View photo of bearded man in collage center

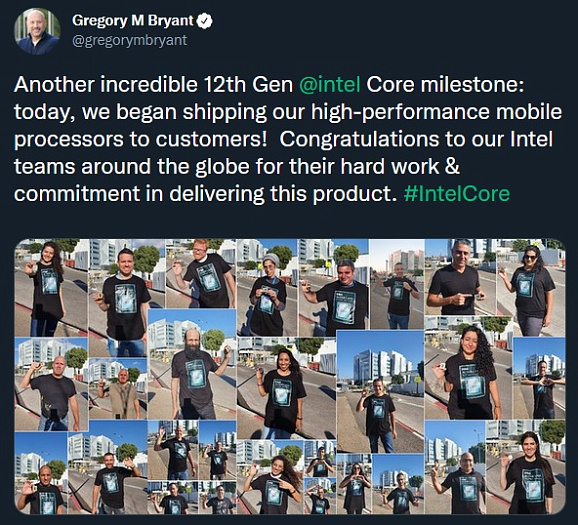[192, 364]
